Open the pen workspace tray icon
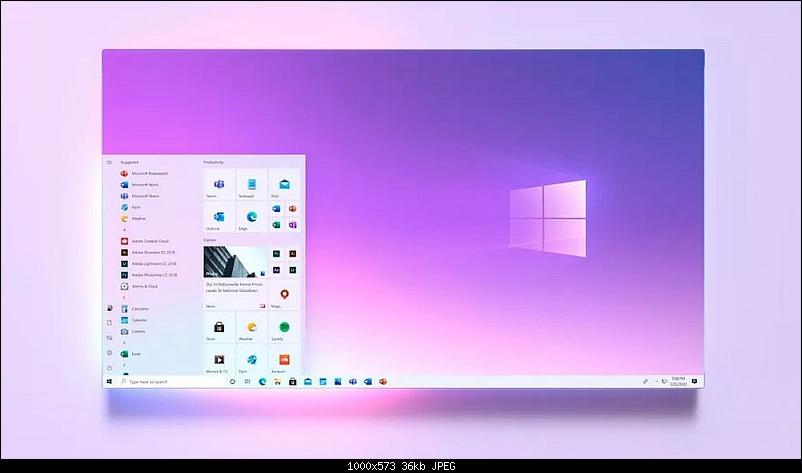 point(645,381)
